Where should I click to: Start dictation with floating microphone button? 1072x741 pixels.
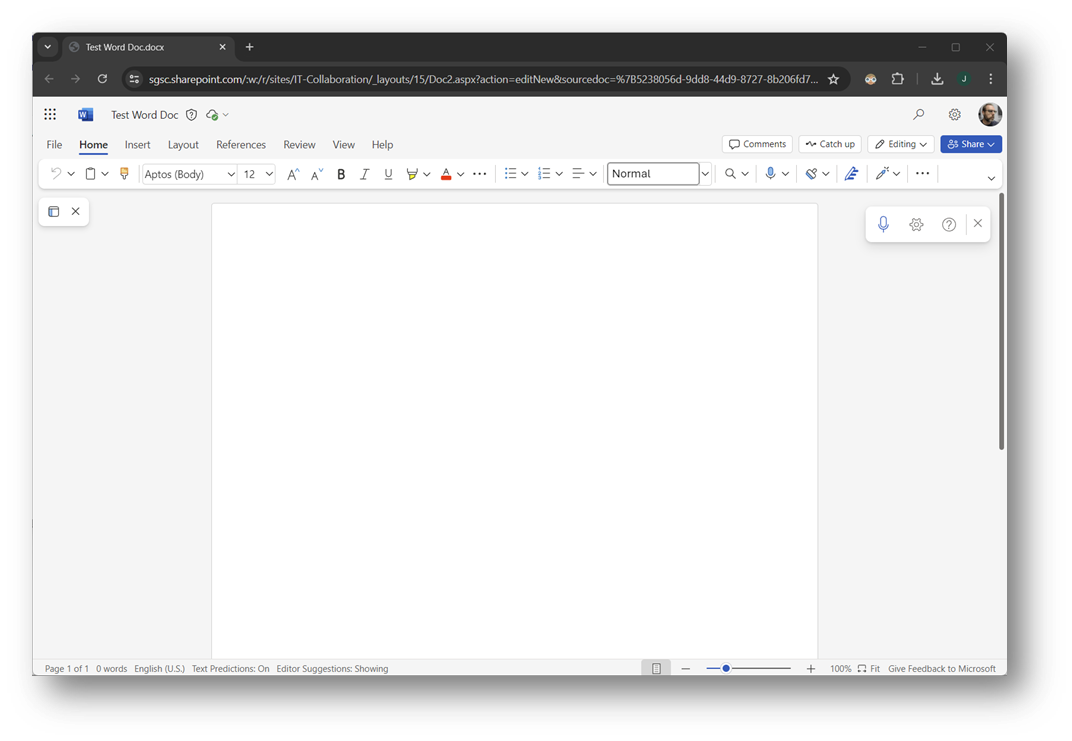pos(883,224)
